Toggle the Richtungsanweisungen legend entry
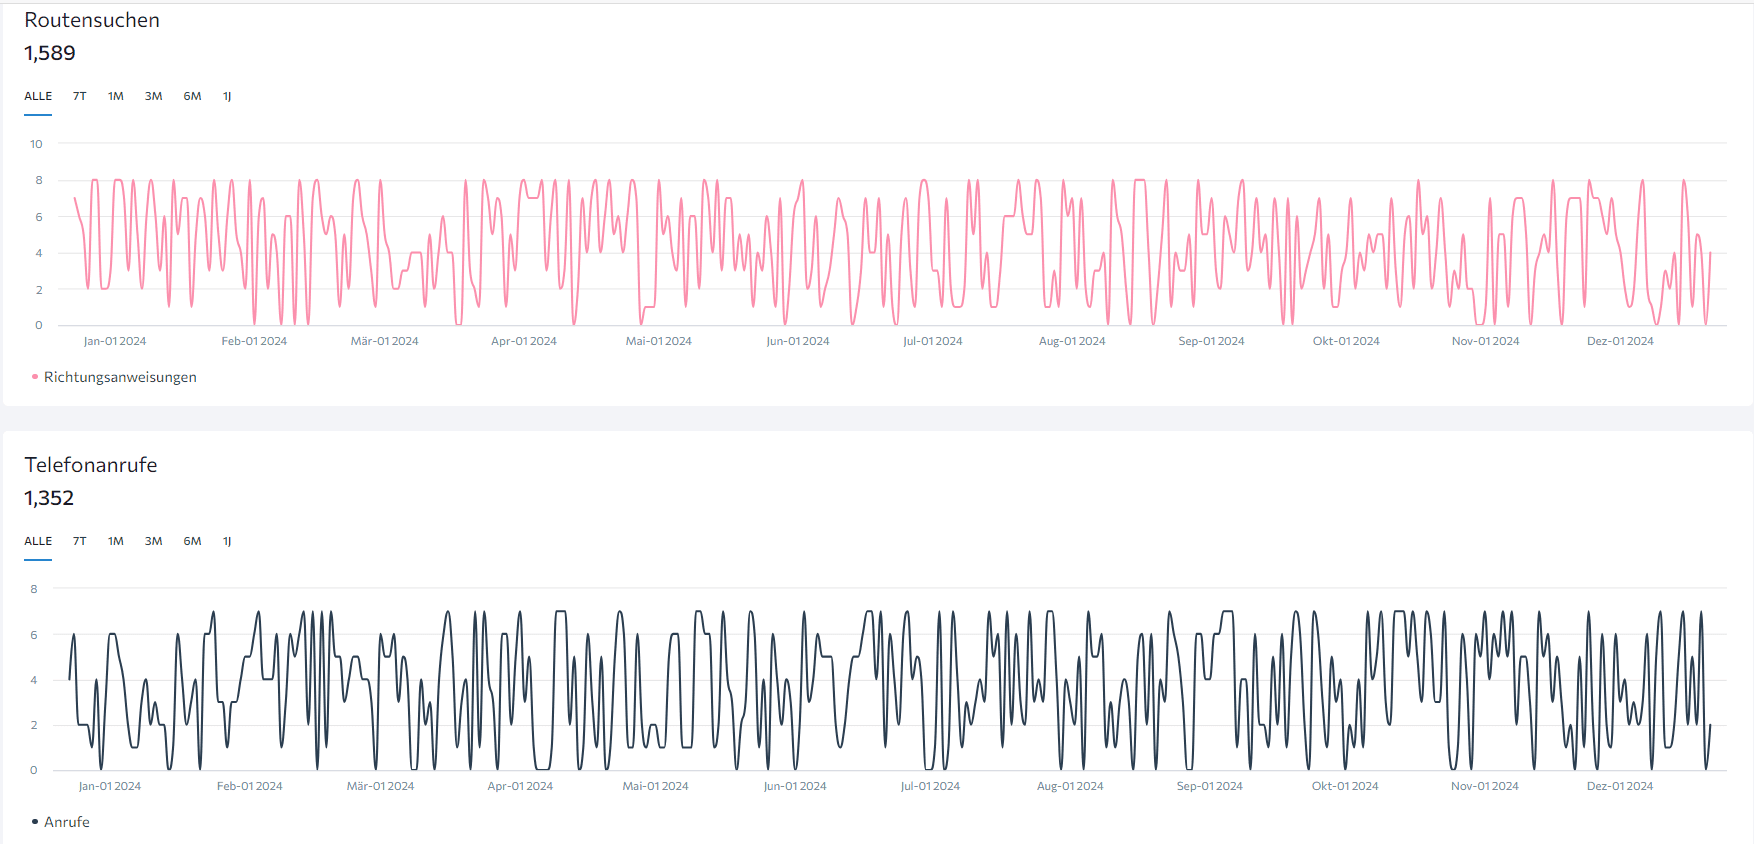Image resolution: width=1754 pixels, height=844 pixels. (x=114, y=377)
